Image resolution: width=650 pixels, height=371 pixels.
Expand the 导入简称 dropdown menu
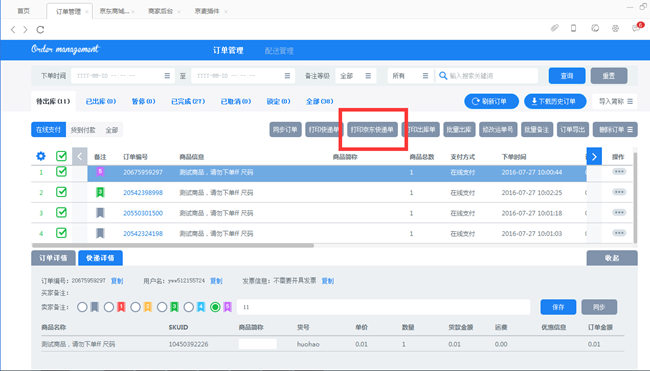click(x=615, y=101)
